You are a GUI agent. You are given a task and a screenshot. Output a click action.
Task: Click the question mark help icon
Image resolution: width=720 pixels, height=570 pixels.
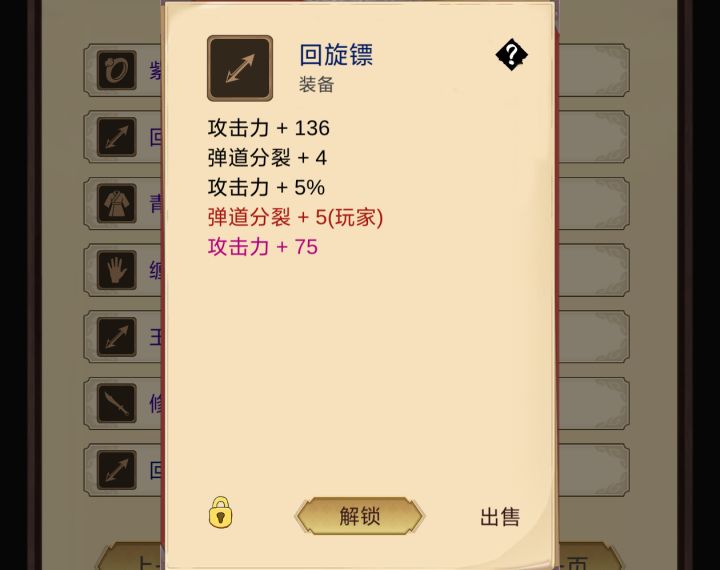coord(511,55)
